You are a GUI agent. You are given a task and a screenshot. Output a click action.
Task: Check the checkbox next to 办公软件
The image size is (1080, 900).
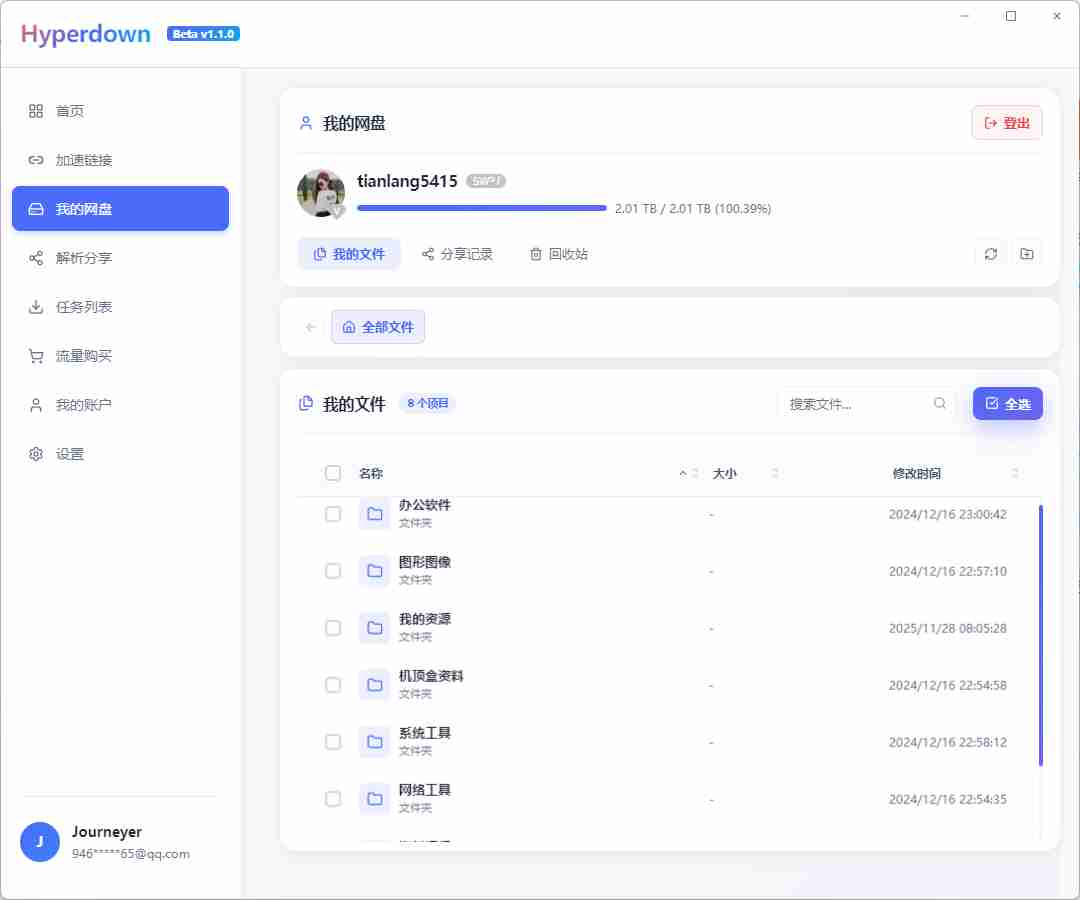pyautogui.click(x=333, y=514)
